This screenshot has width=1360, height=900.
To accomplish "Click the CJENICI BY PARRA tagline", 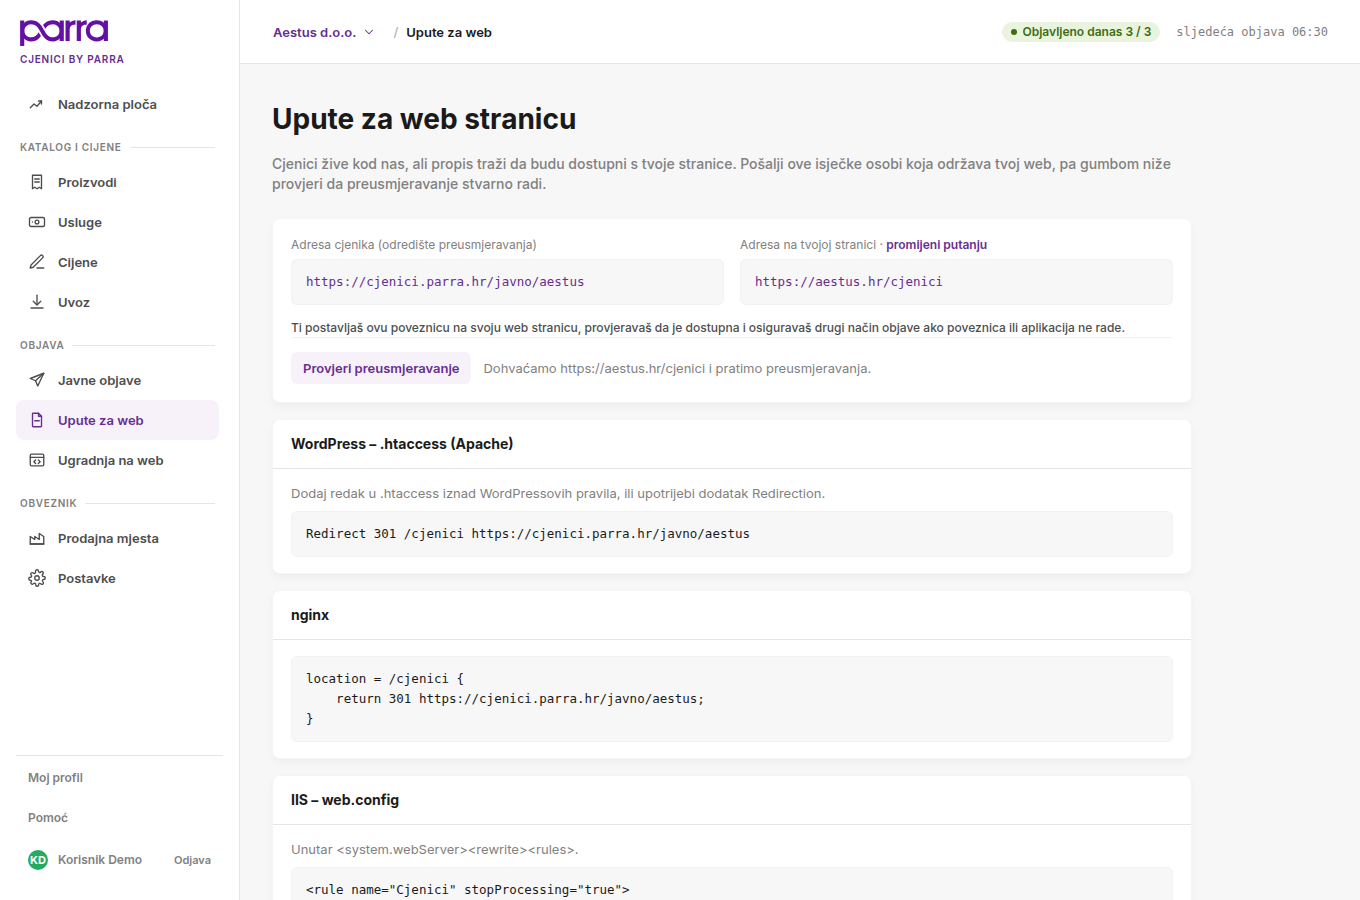I will point(72,59).
